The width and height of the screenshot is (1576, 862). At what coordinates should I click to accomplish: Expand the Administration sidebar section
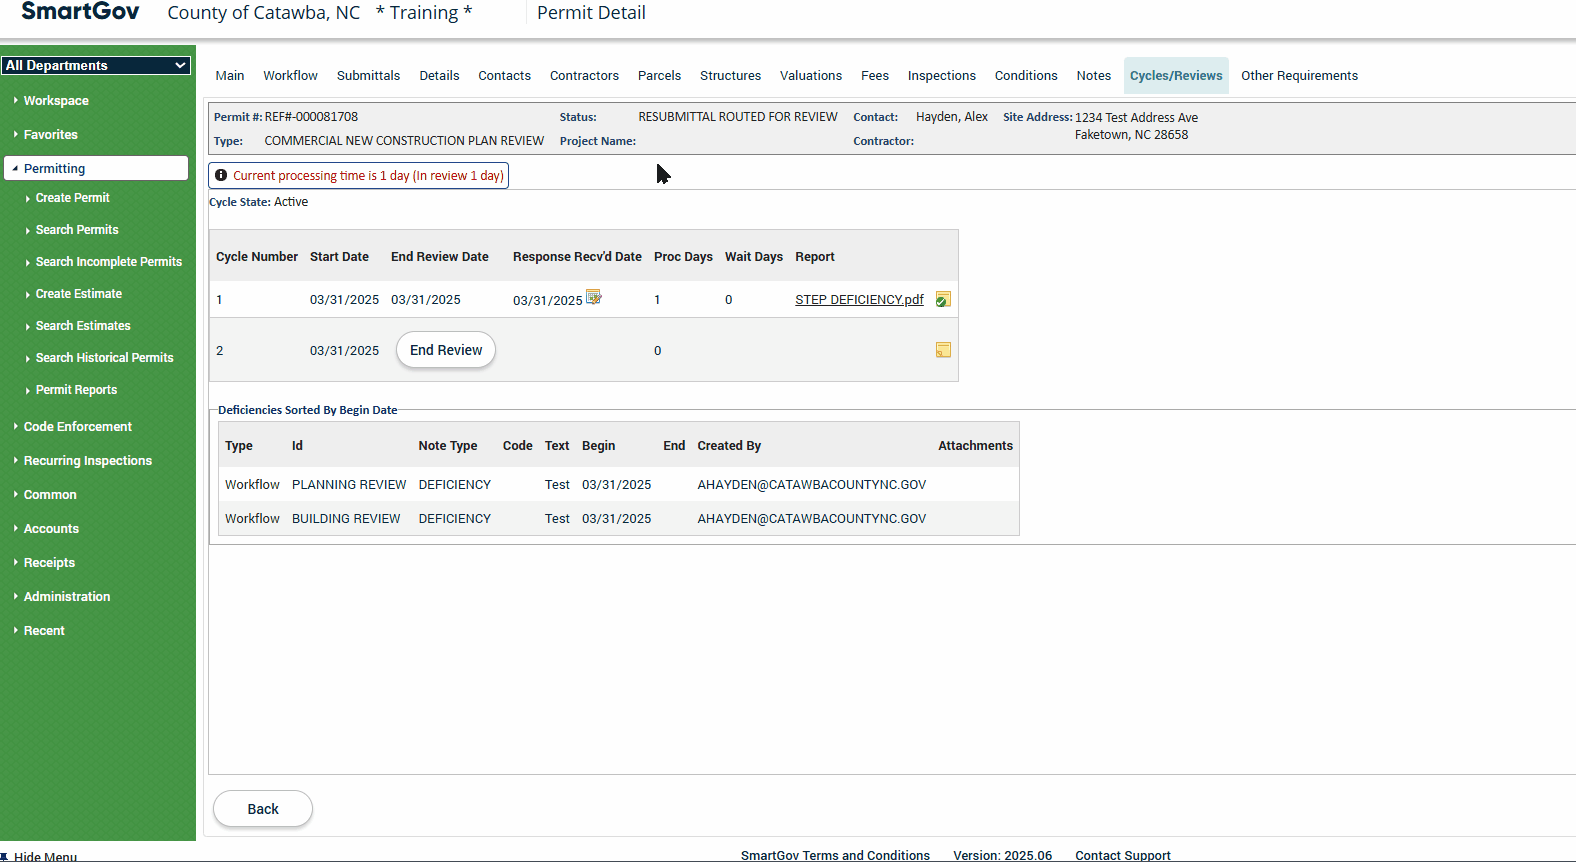[67, 597]
